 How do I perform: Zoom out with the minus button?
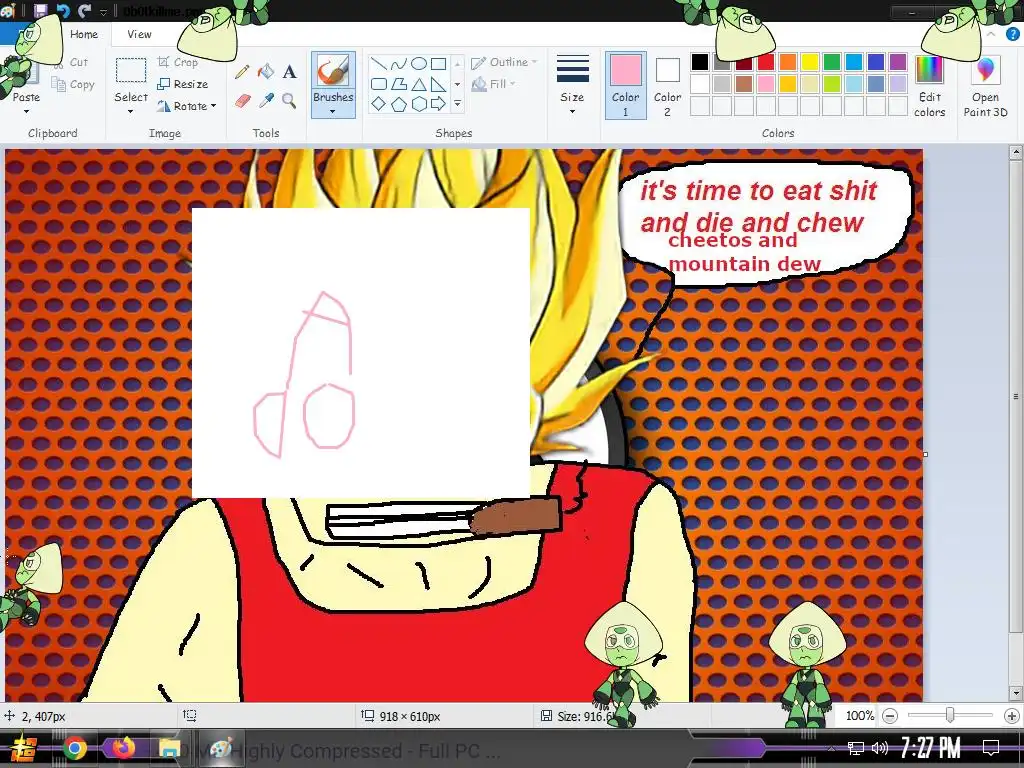889,716
